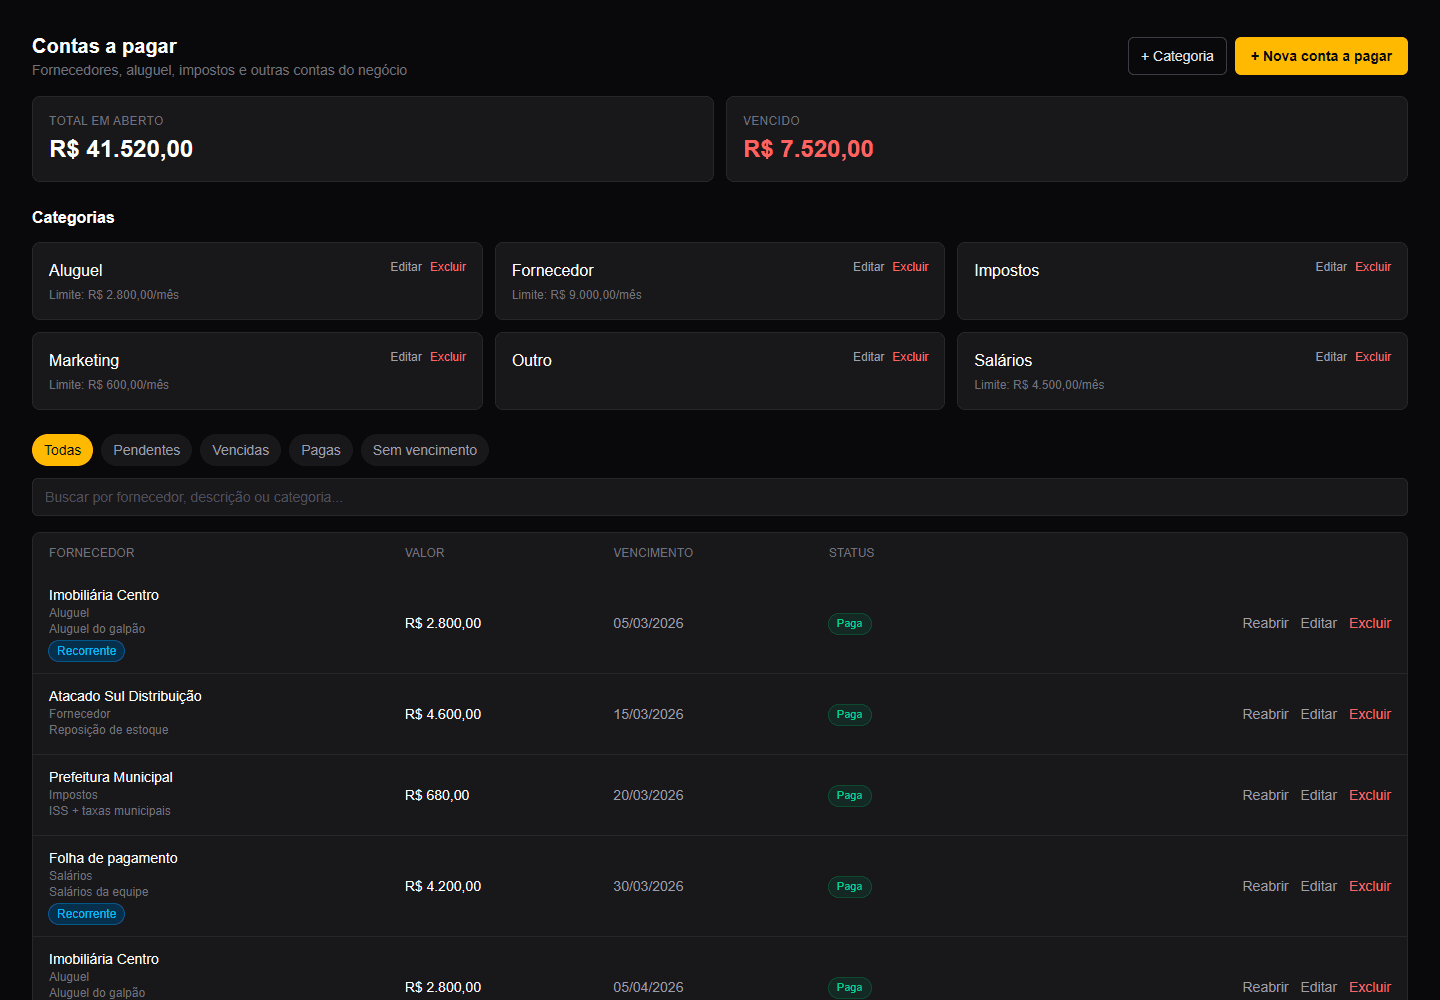
Task: Edit the Outro category card
Action: coord(869,357)
